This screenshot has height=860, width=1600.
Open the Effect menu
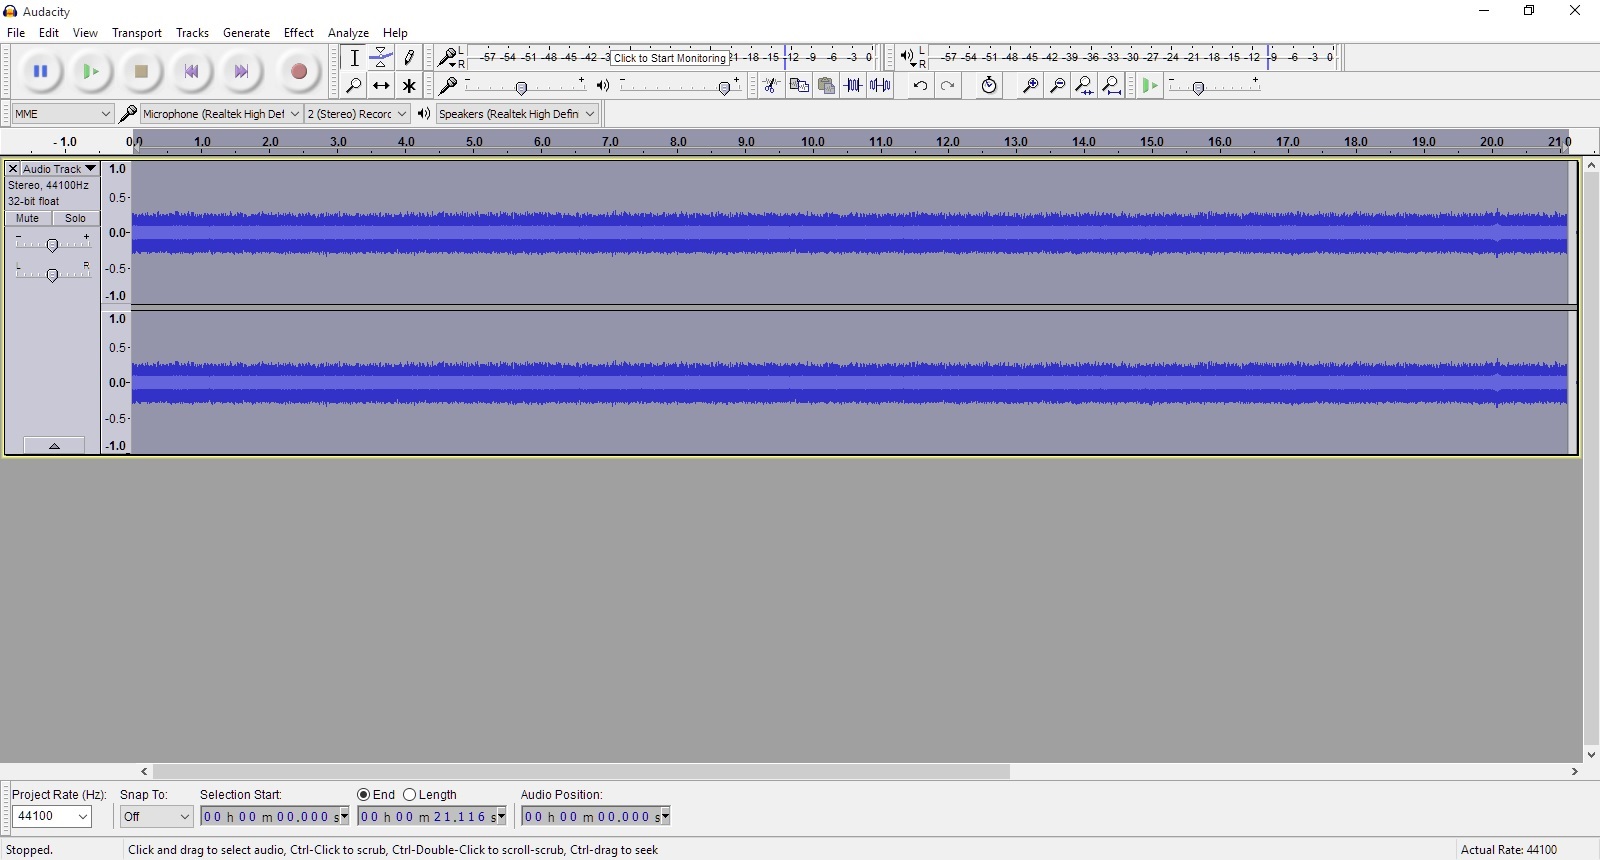[298, 33]
